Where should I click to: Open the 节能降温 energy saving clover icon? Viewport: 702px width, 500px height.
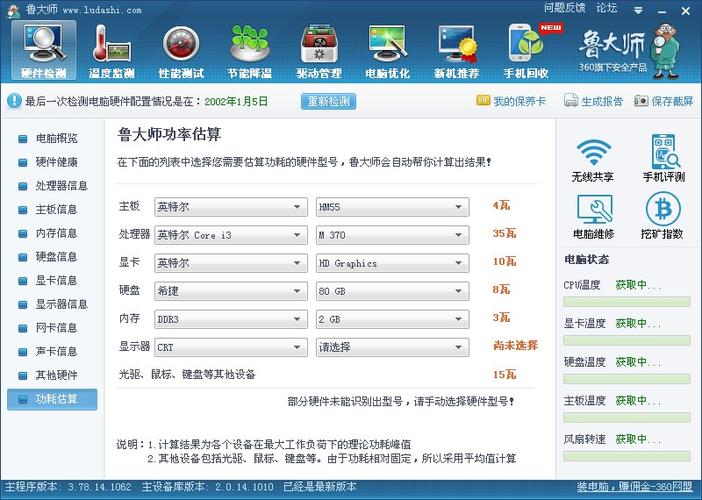coord(249,51)
